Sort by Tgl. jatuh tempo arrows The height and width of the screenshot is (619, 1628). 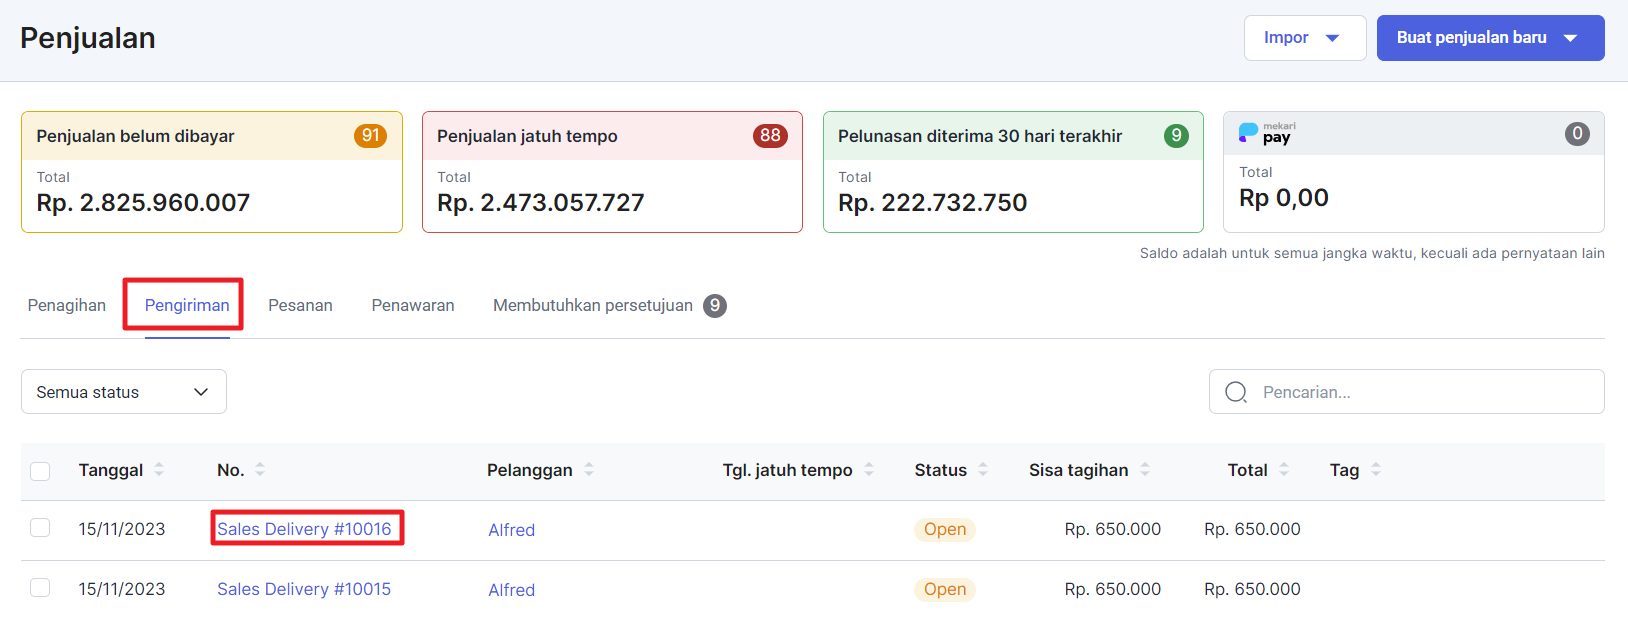pyautogui.click(x=869, y=470)
